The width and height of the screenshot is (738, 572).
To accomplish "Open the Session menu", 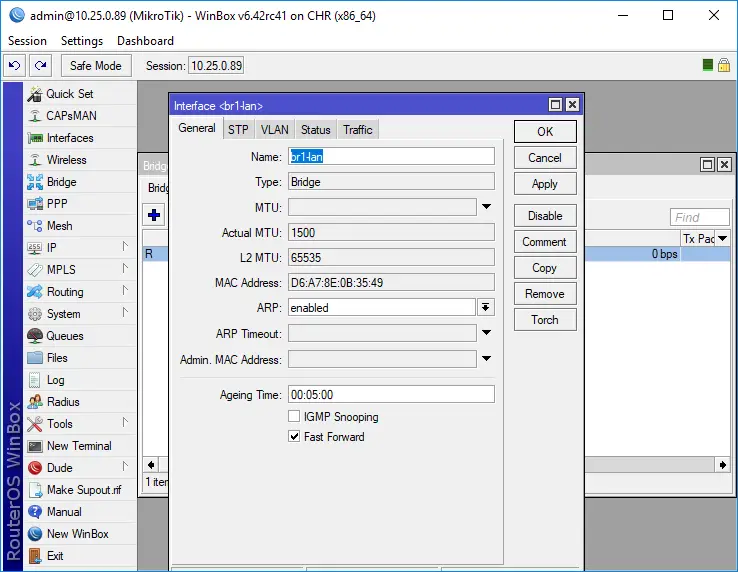I will click(x=27, y=41).
